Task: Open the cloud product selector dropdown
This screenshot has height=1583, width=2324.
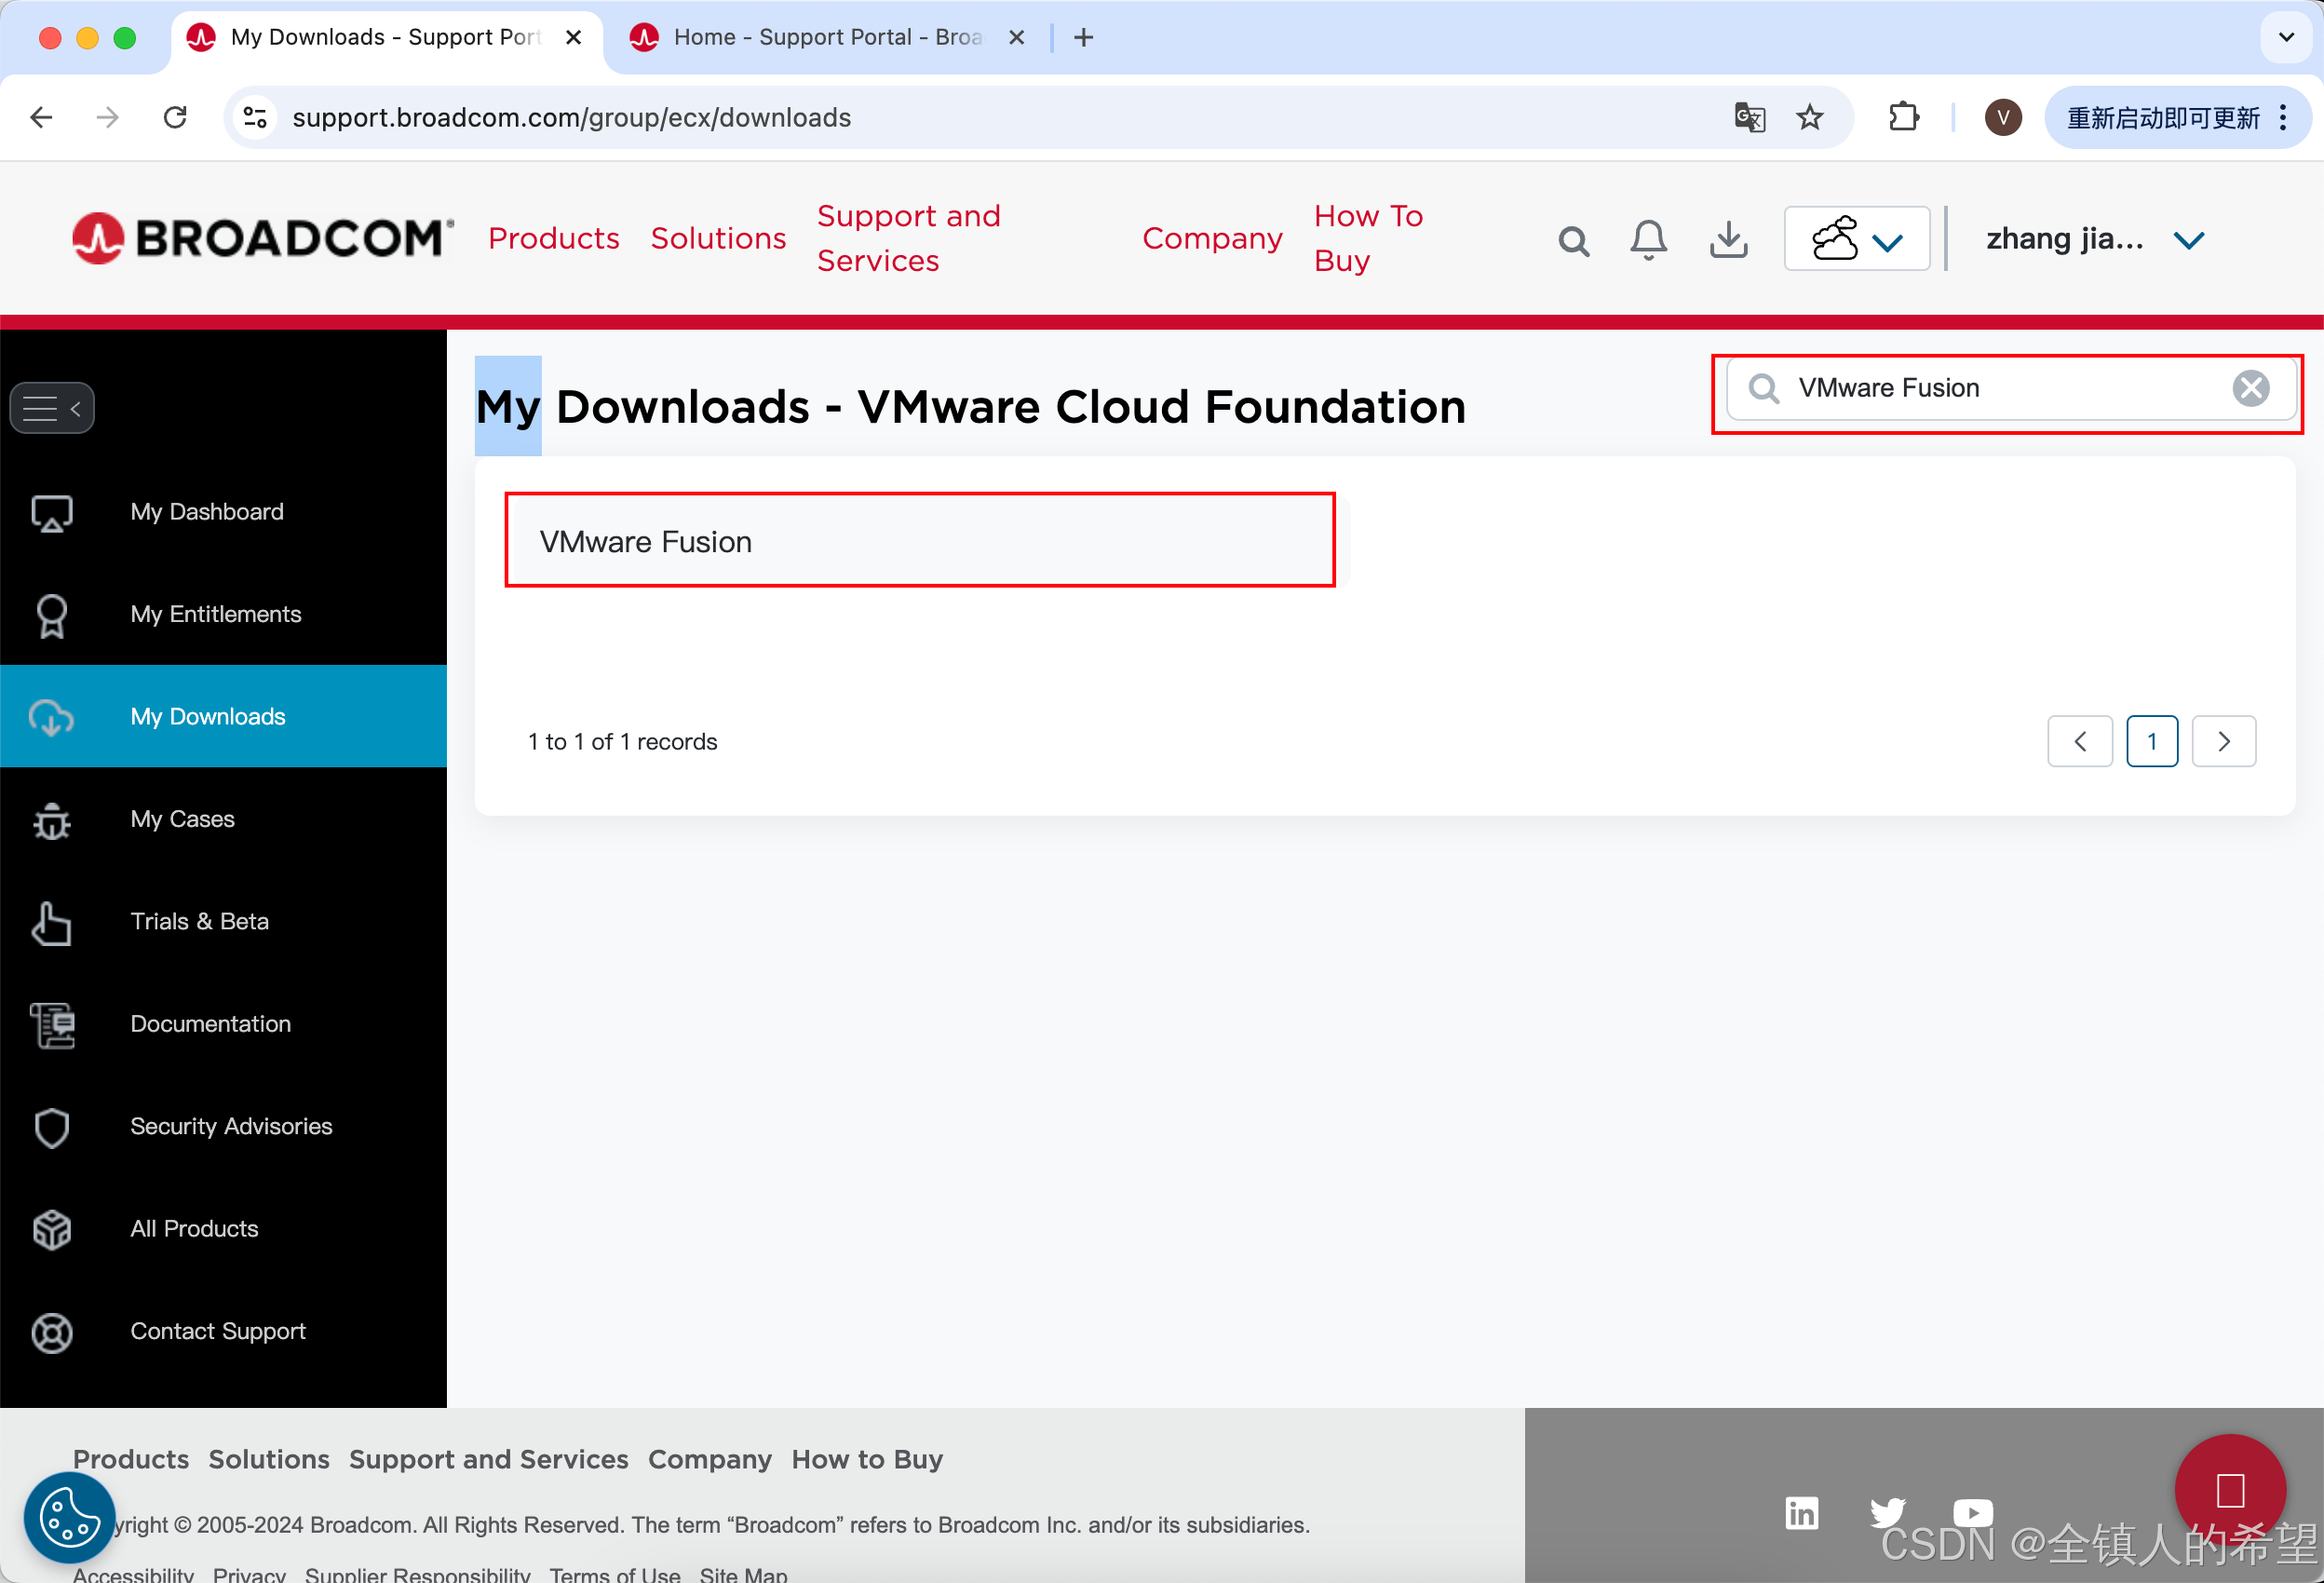Action: (1856, 239)
